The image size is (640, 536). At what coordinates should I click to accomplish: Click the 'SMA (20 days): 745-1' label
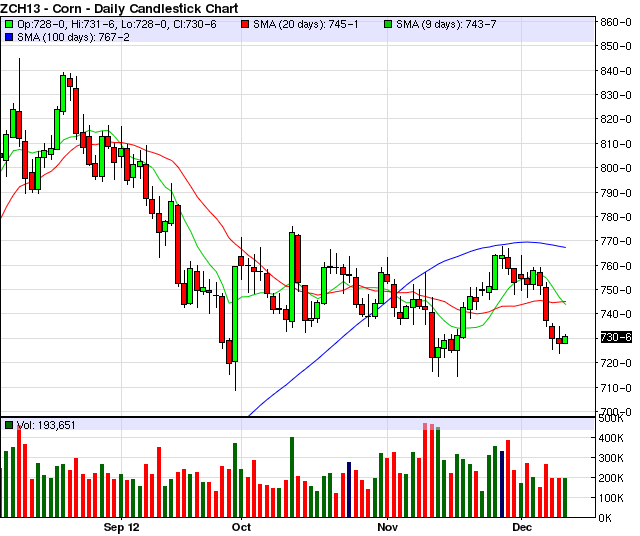point(305,24)
